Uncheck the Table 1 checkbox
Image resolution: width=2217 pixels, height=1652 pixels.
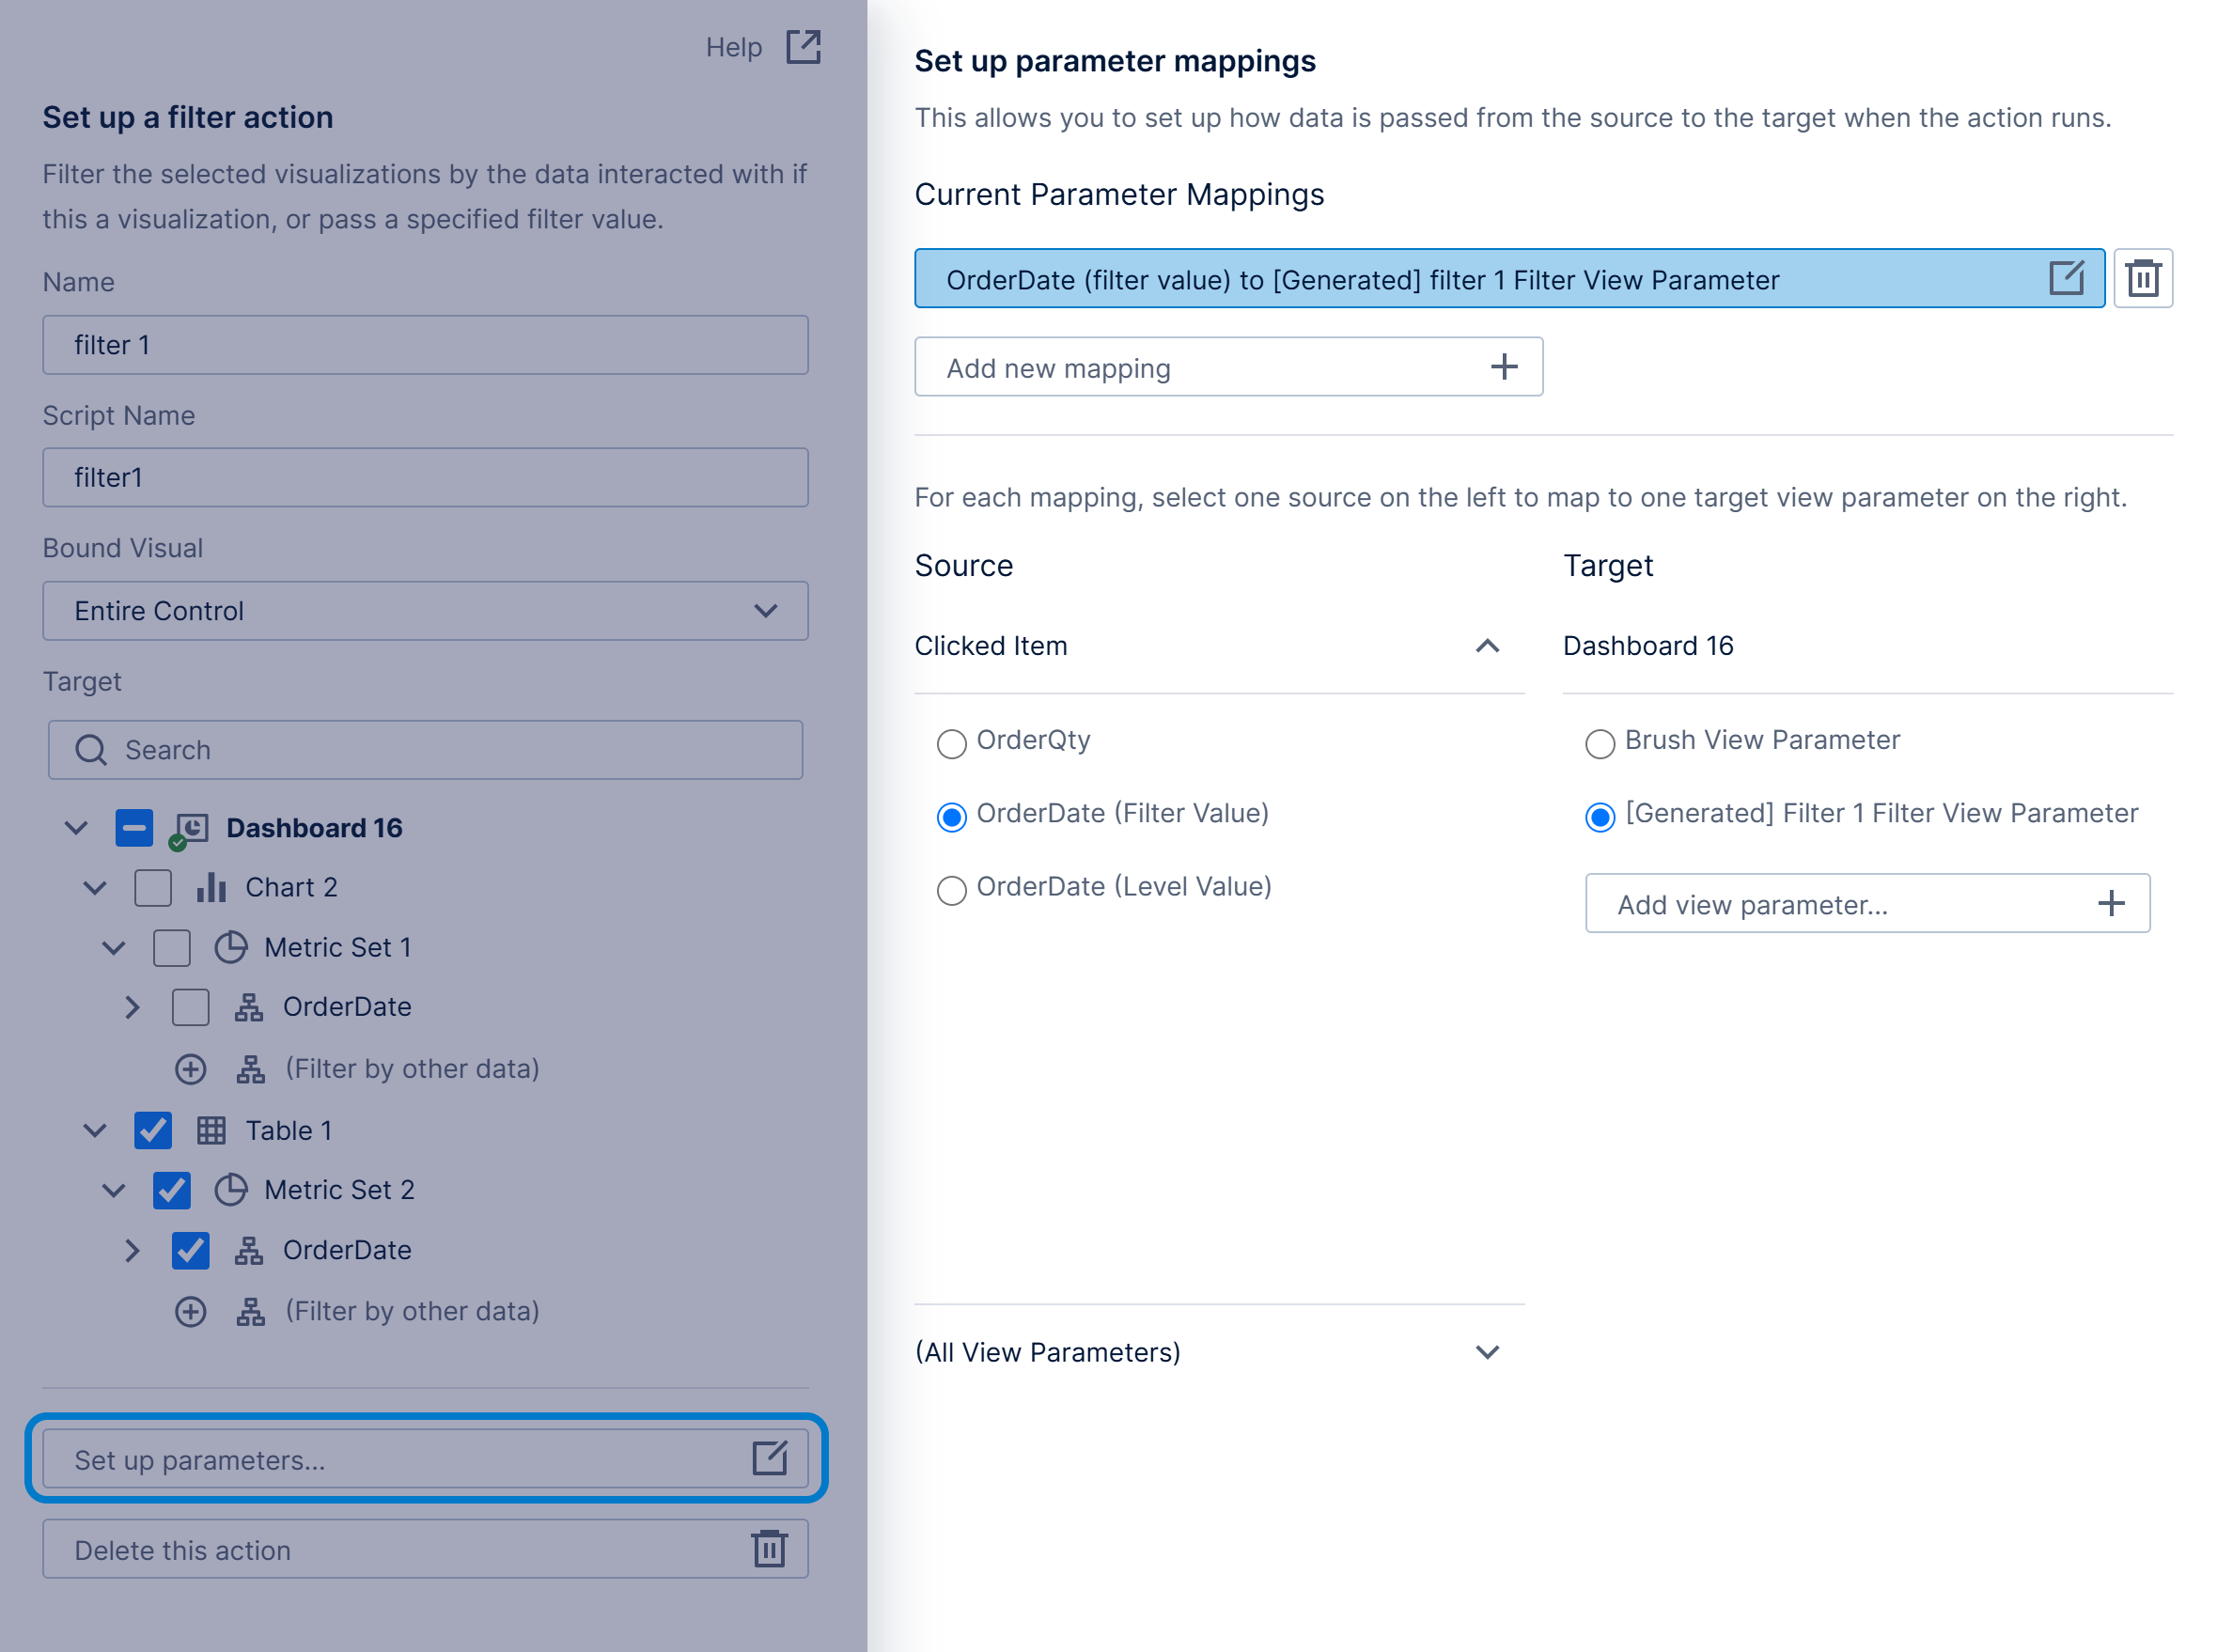tap(152, 1130)
